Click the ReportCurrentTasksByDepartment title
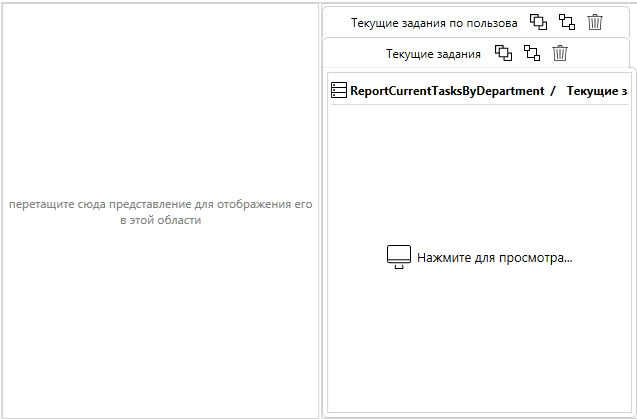Image resolution: width=637 pixels, height=419 pixels. (x=447, y=90)
